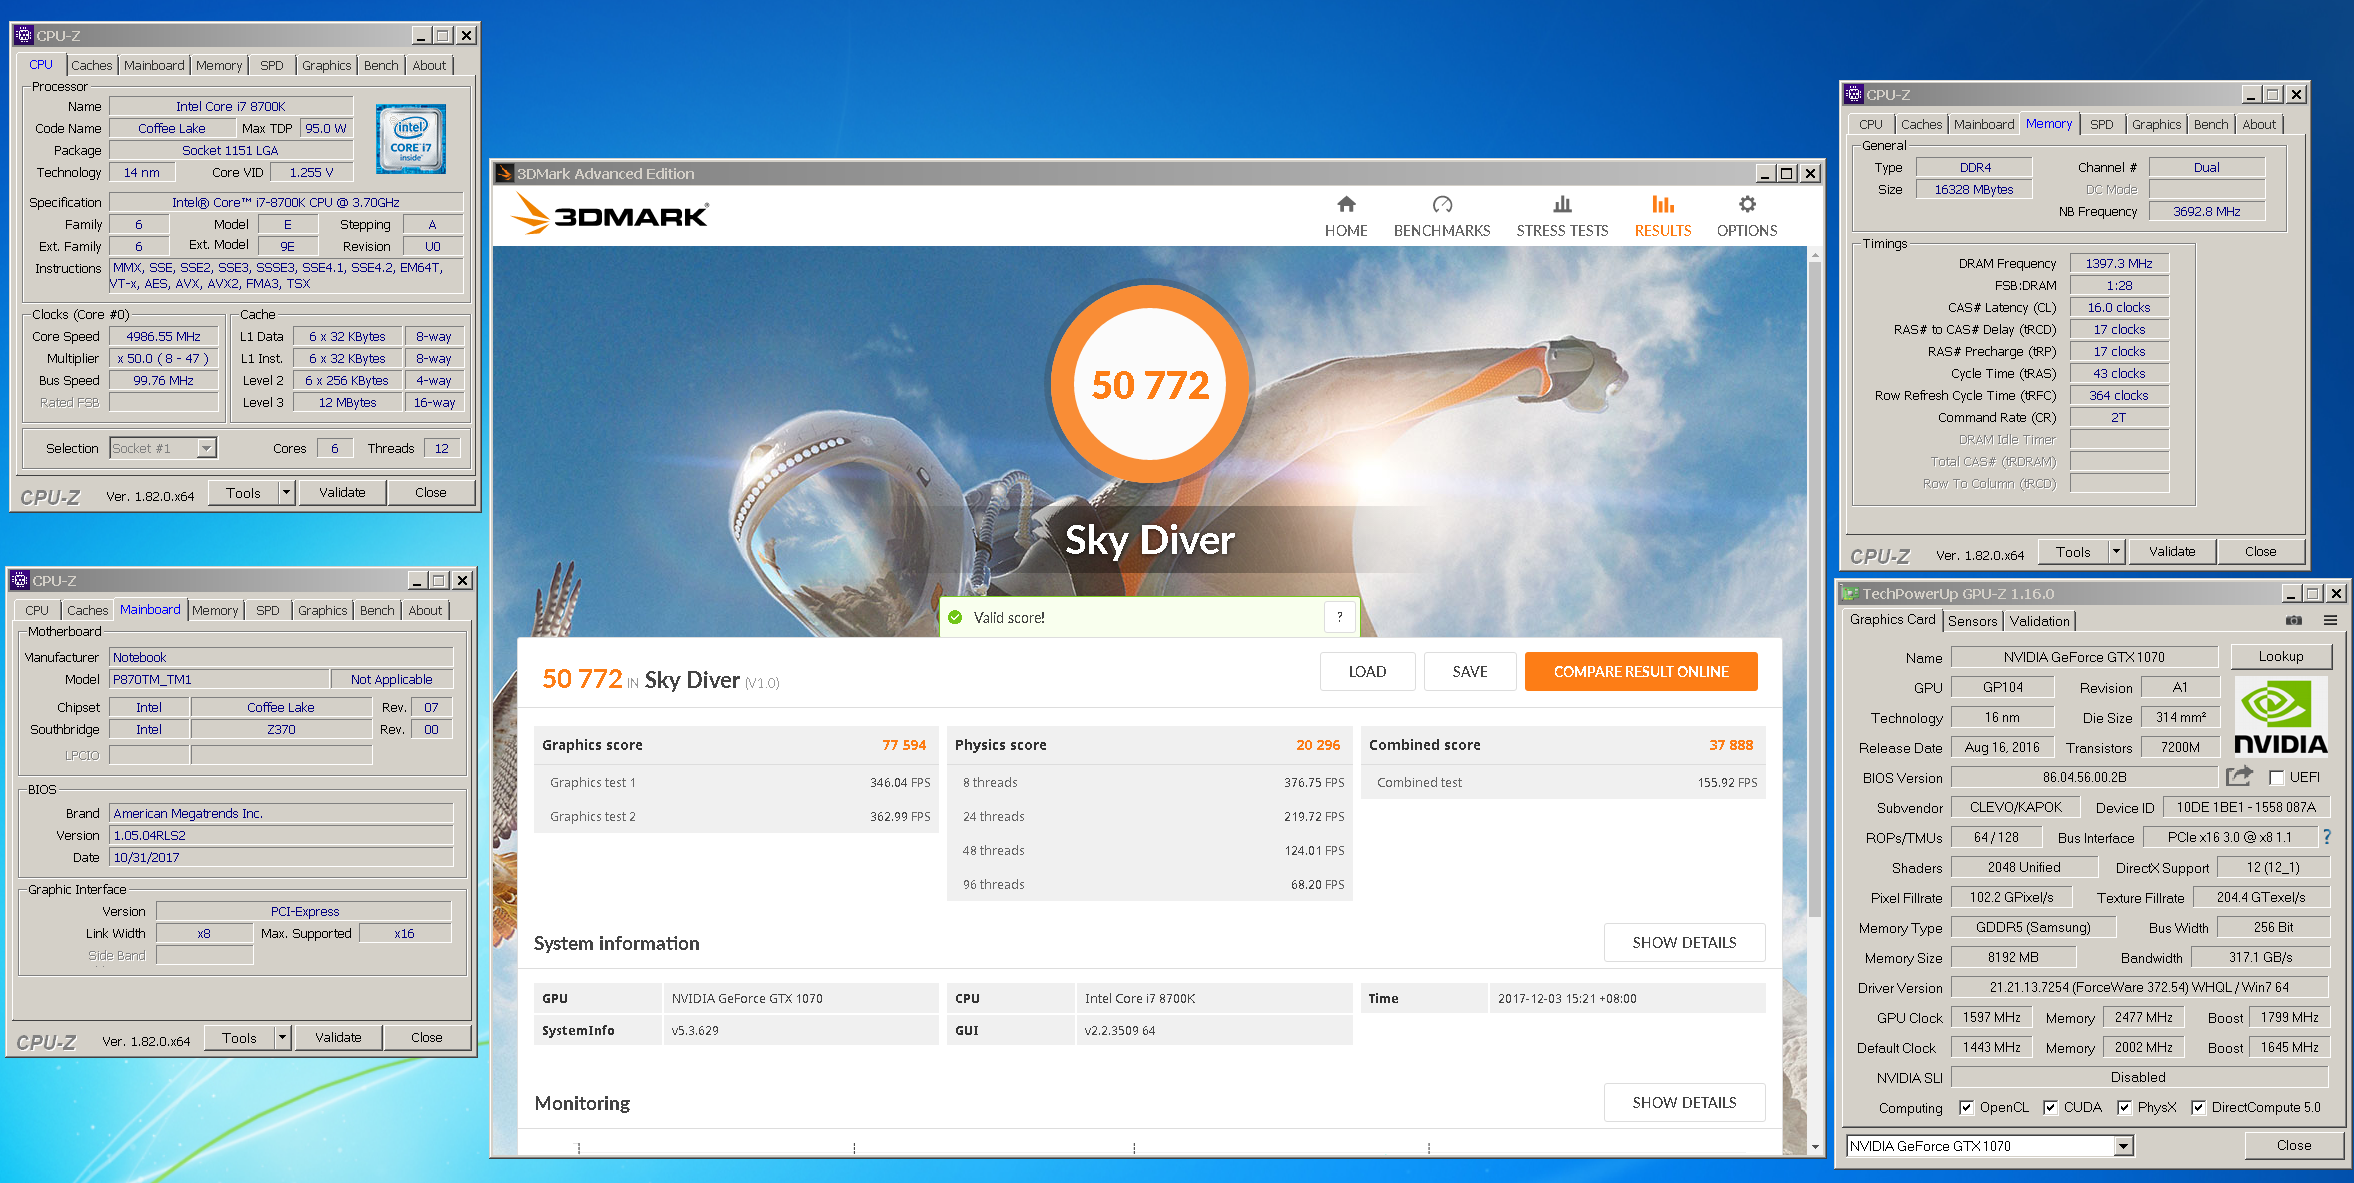Image resolution: width=2354 pixels, height=1183 pixels.
Task: Toggle the CUDA checkbox
Action: [2050, 1107]
